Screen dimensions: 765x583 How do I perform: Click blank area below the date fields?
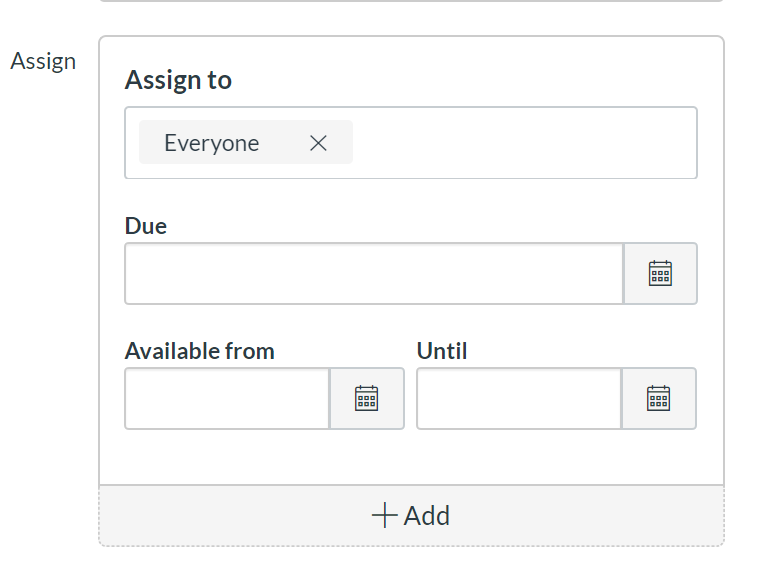[410, 457]
